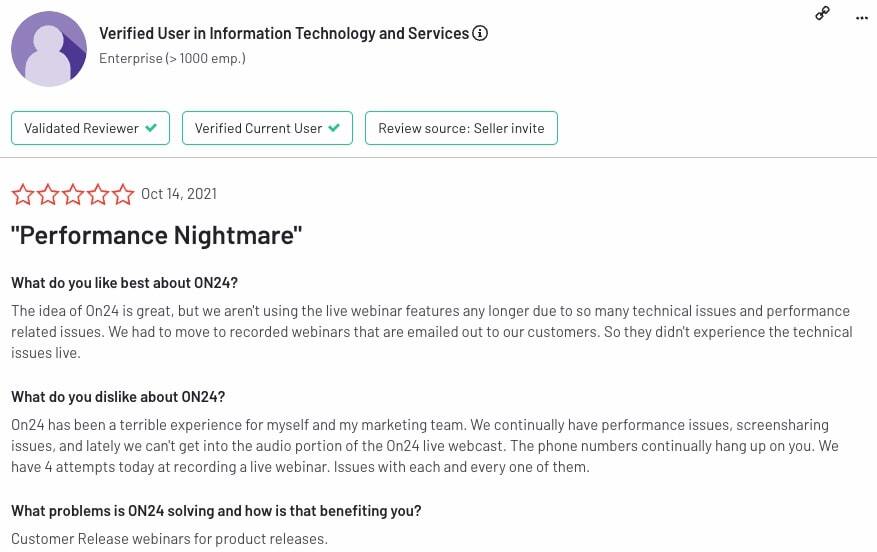Click the third rating star
877x552 pixels.
point(72,194)
